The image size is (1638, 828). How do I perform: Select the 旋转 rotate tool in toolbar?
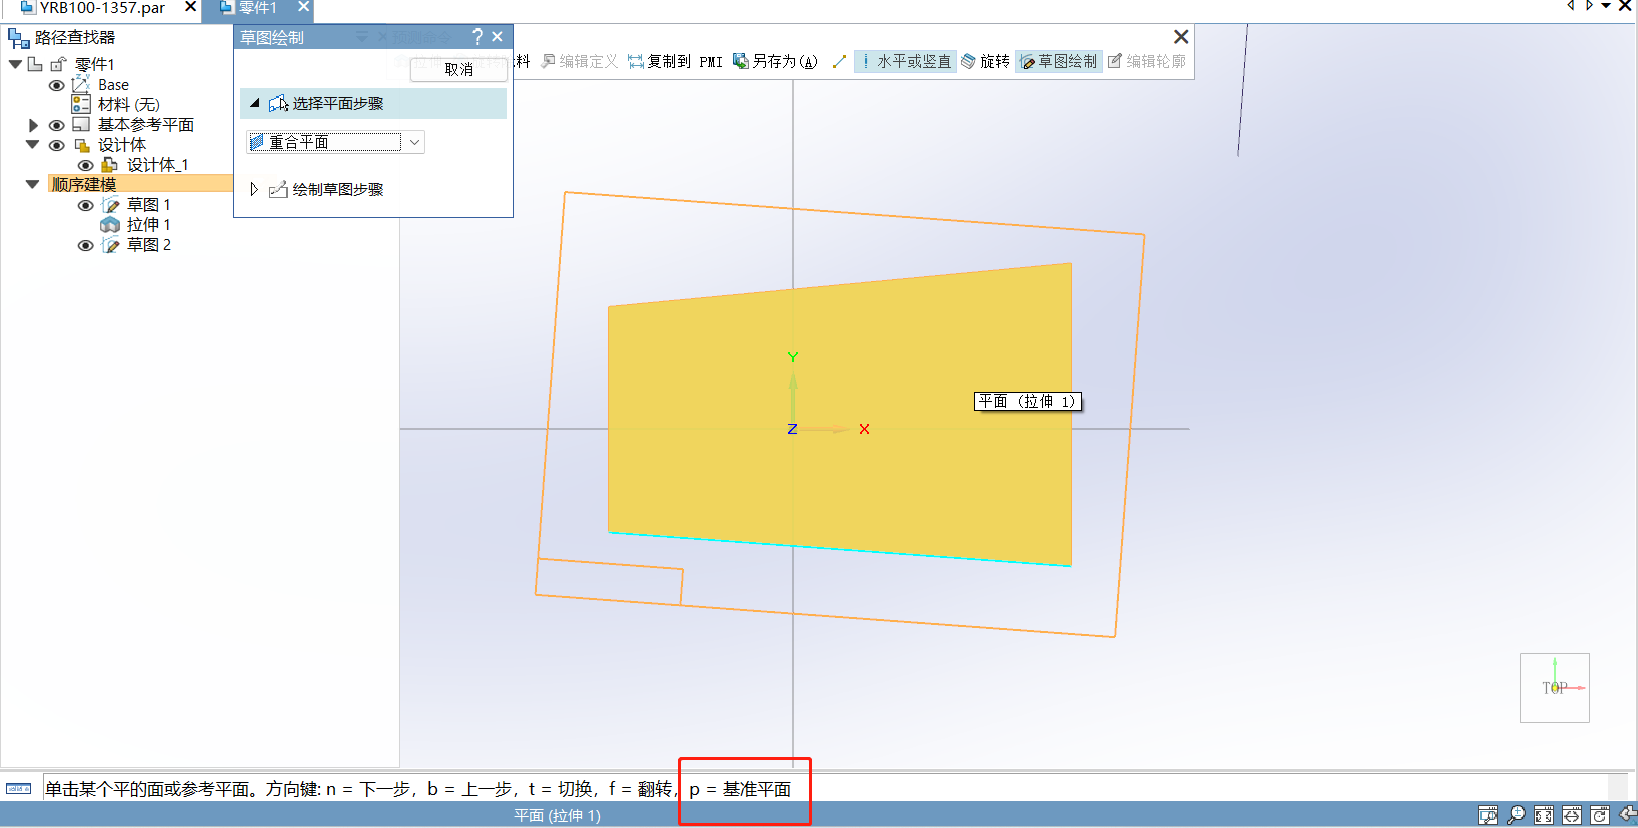(x=985, y=62)
